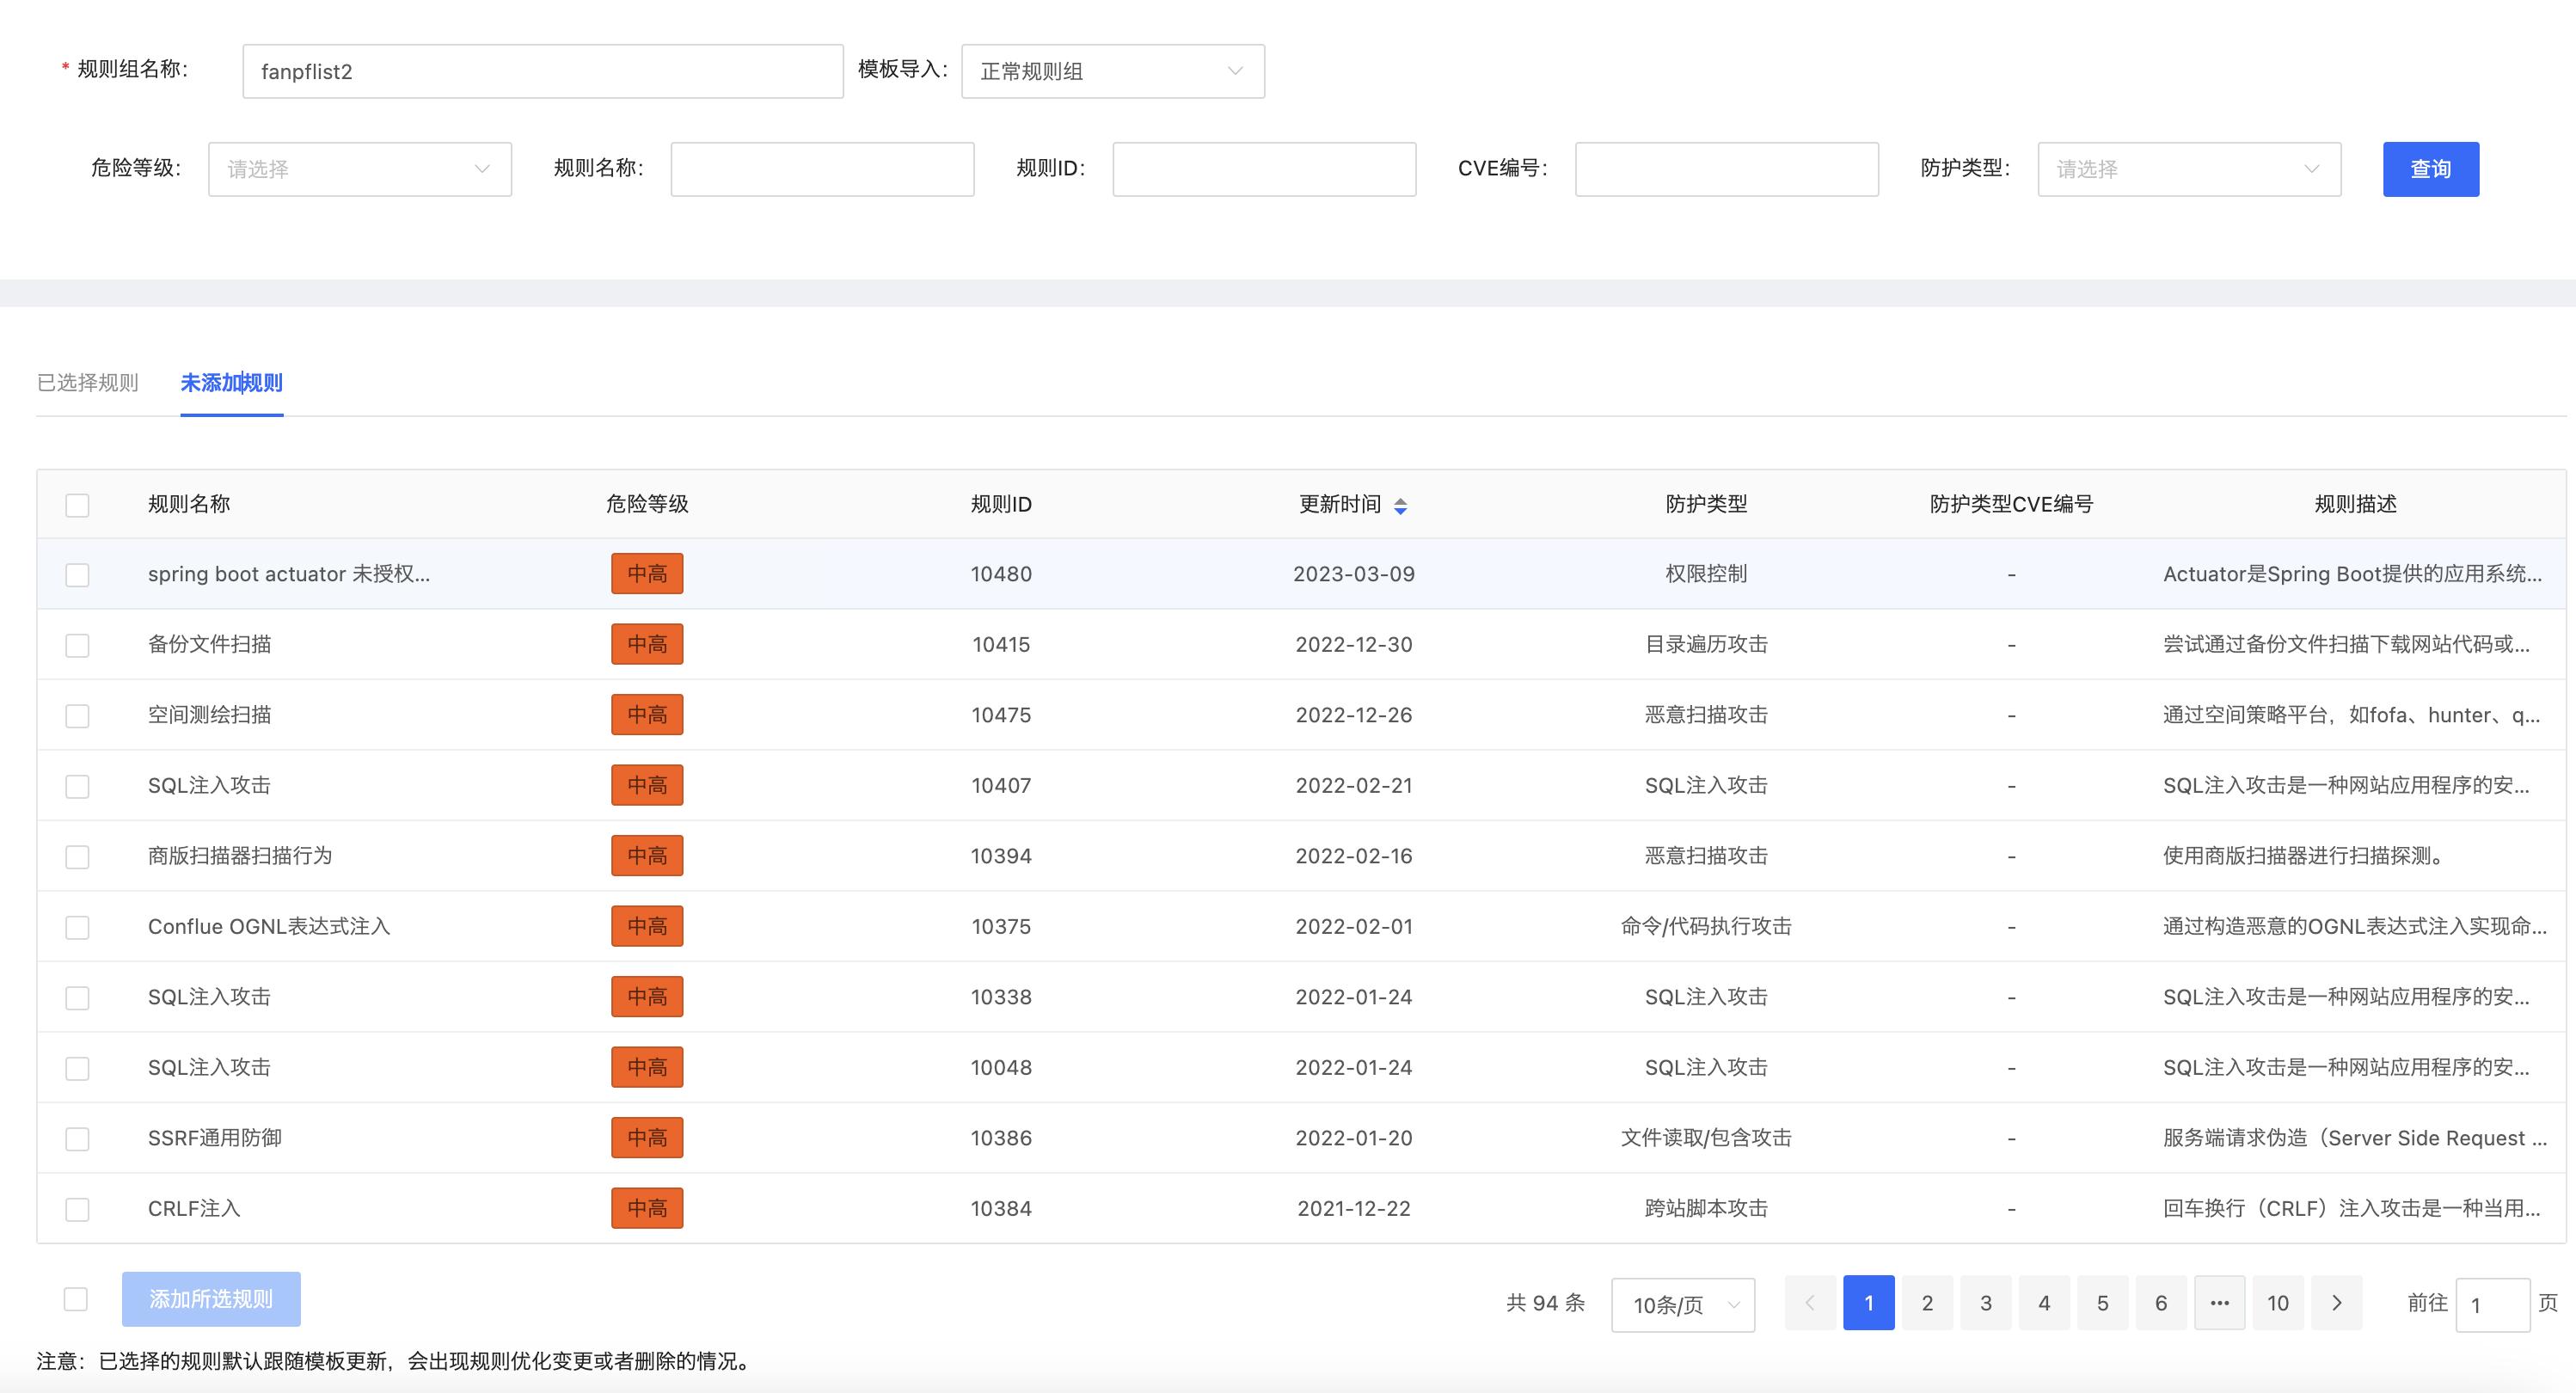Select the spring boot actuator rule checkbox
This screenshot has width=2576, height=1393.
(x=77, y=574)
